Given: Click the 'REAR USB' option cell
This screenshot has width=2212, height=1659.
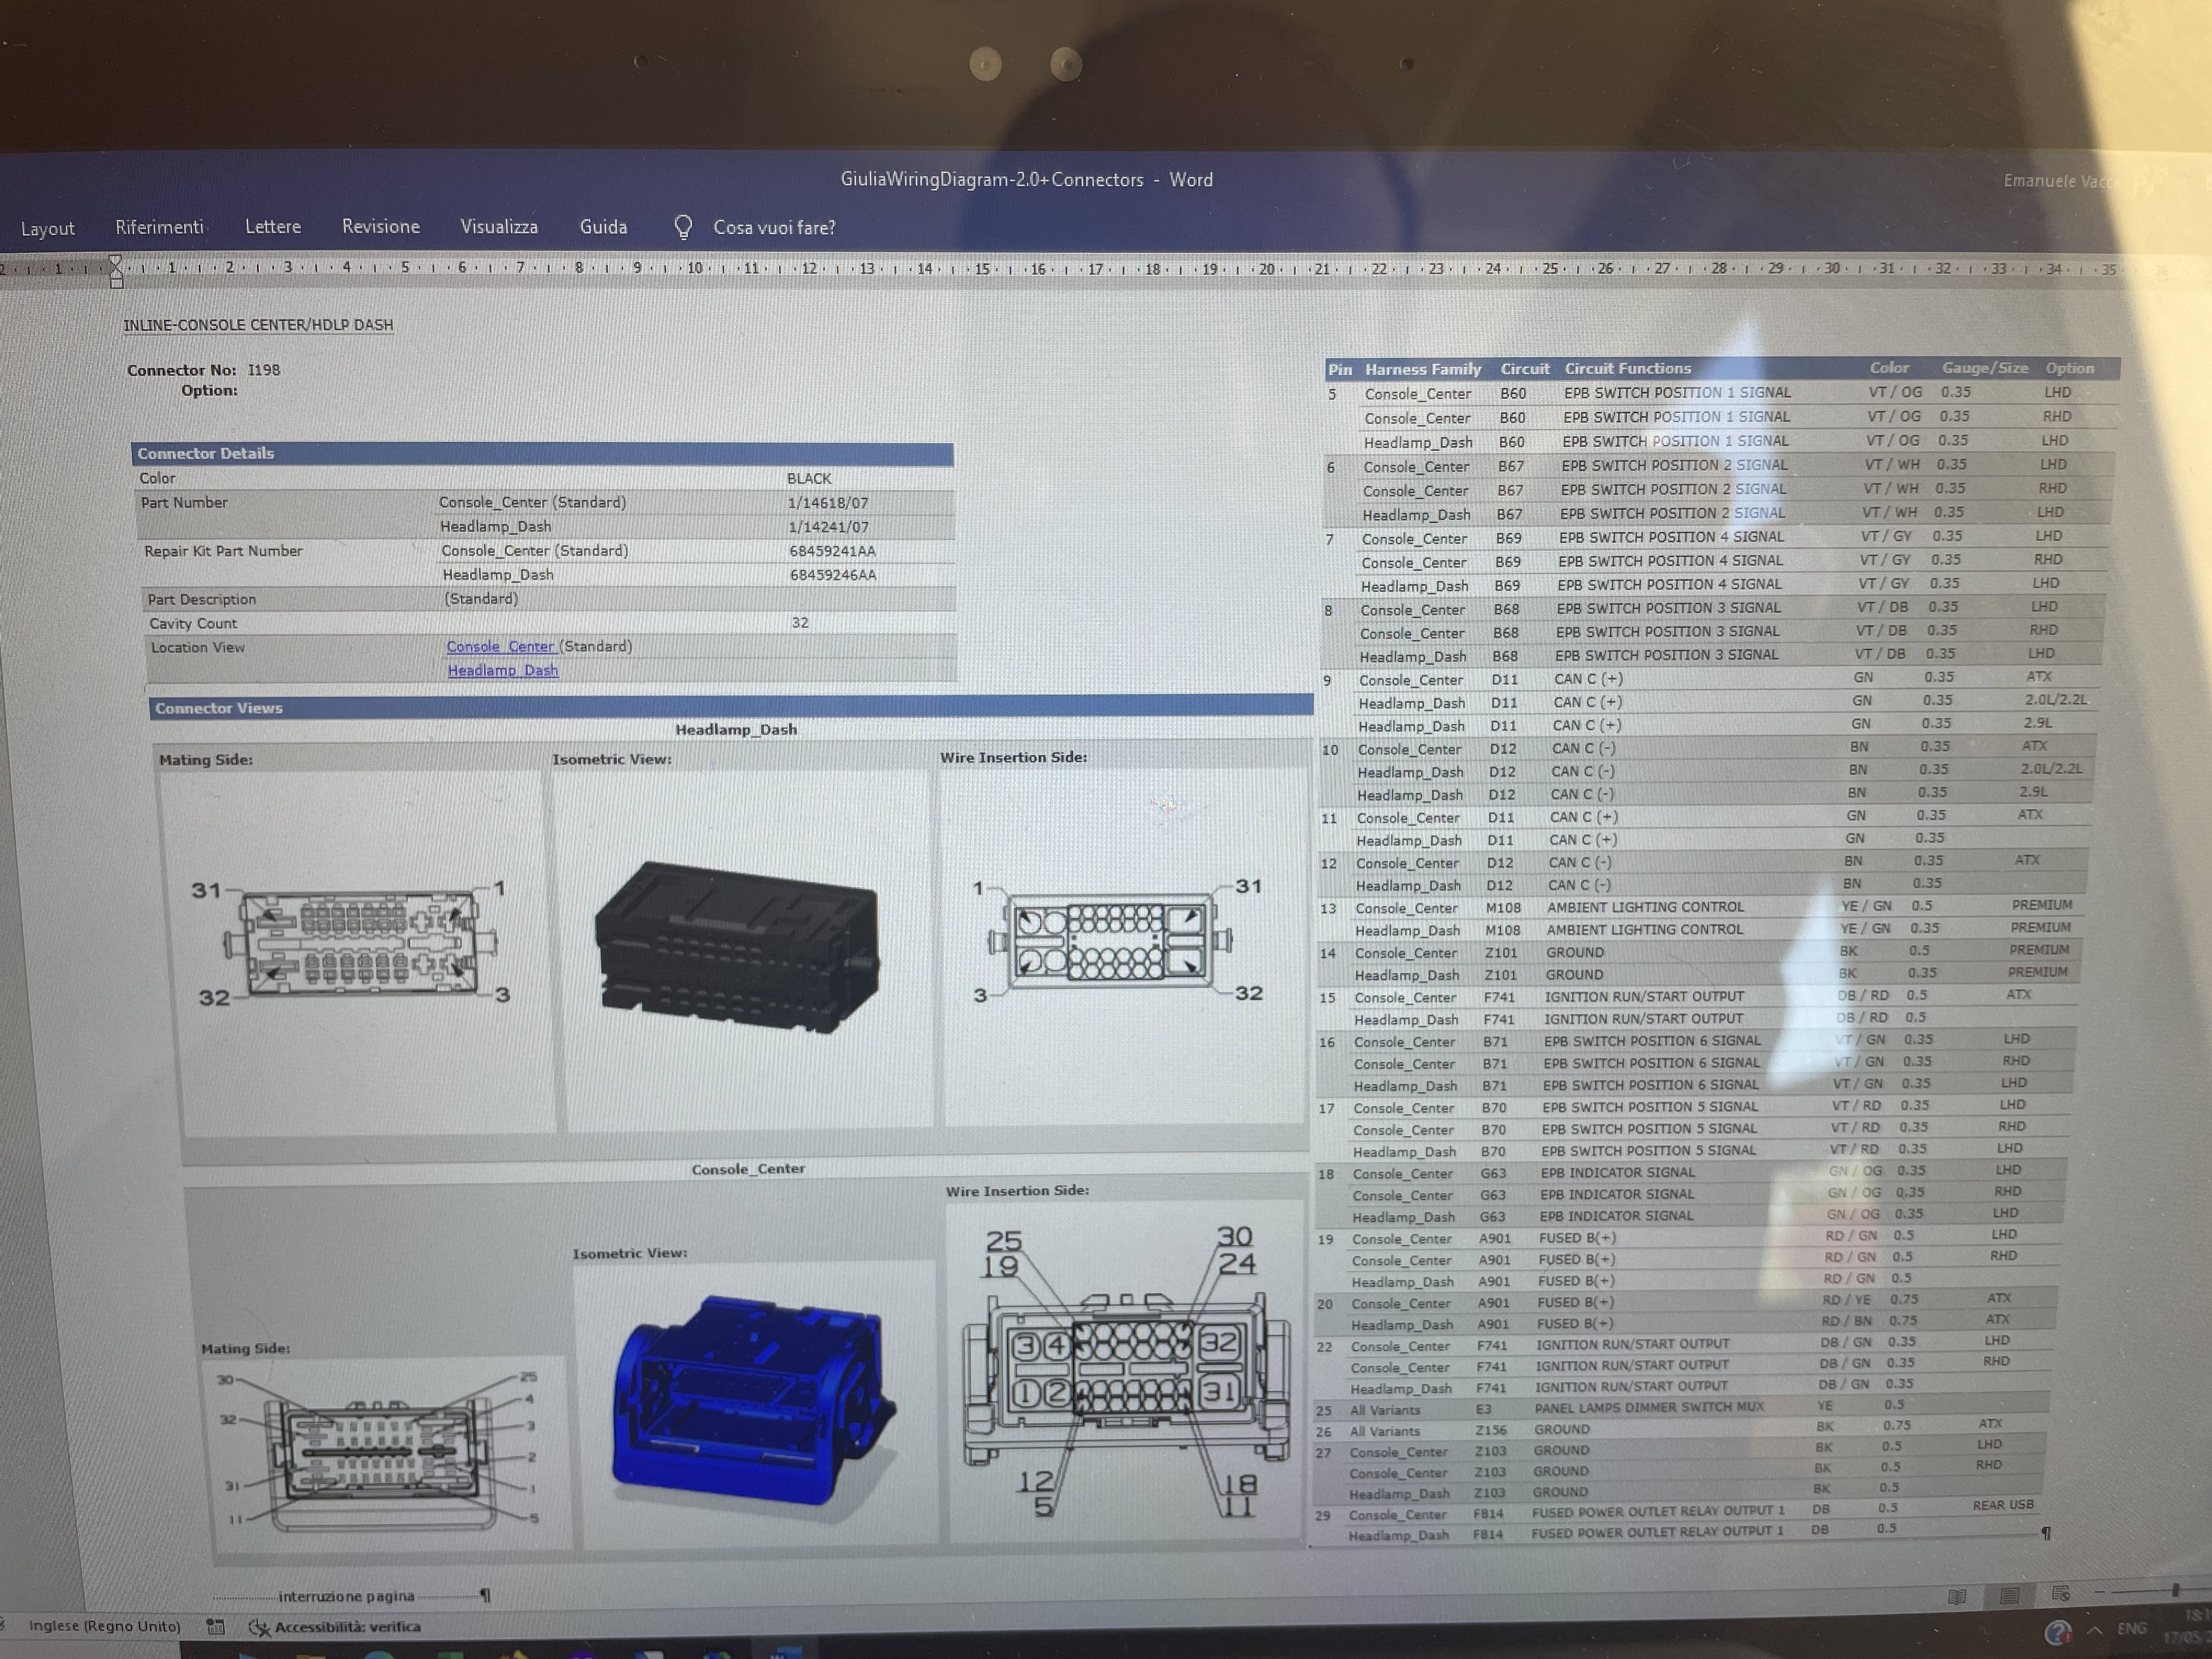Looking at the screenshot, I should [2003, 1505].
